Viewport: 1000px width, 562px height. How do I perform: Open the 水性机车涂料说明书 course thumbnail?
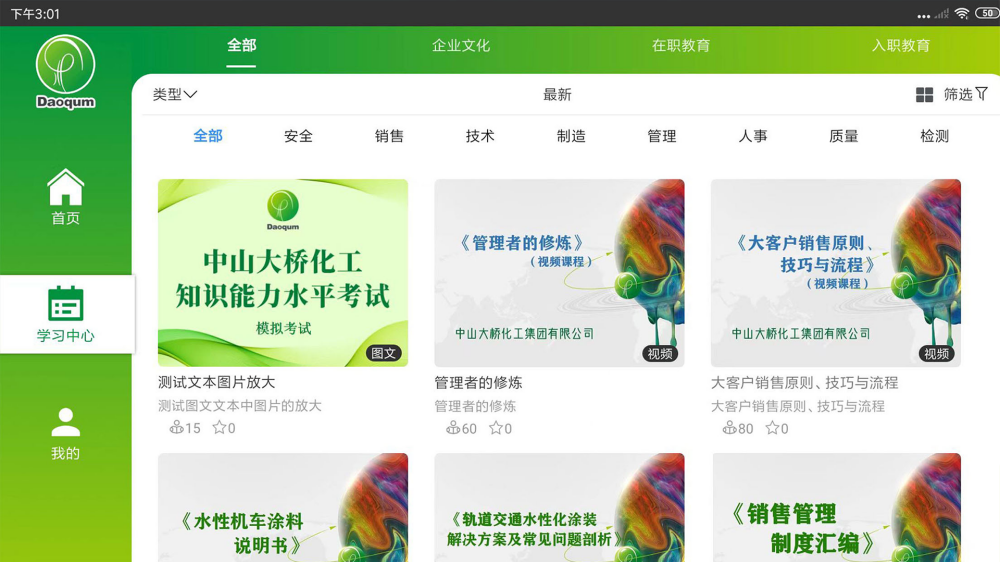coord(283,508)
